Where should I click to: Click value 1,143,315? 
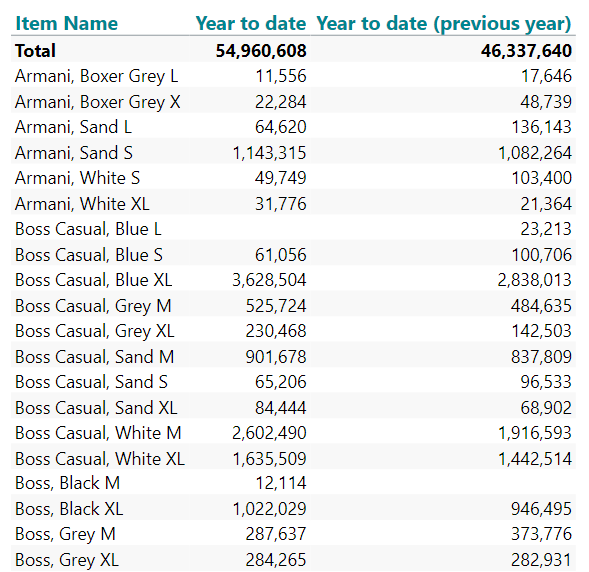270,153
